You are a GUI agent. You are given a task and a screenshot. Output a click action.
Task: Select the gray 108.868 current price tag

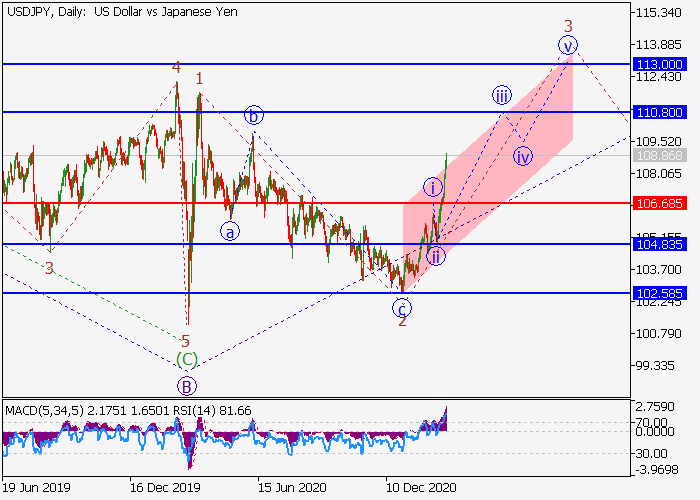(659, 155)
